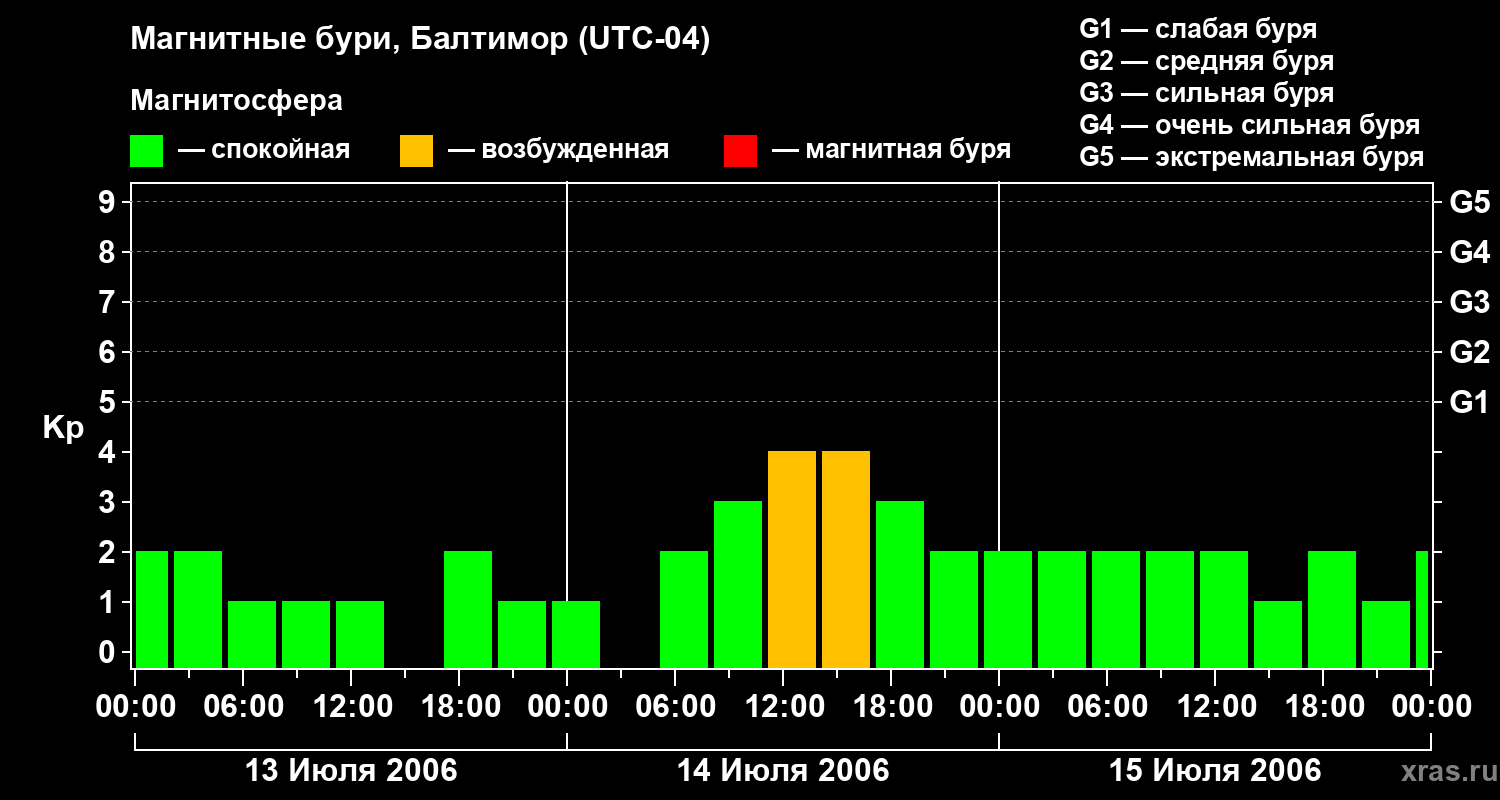Click the 'G4' label on the right axis
Screen dimensions: 1500x800
[1469, 253]
